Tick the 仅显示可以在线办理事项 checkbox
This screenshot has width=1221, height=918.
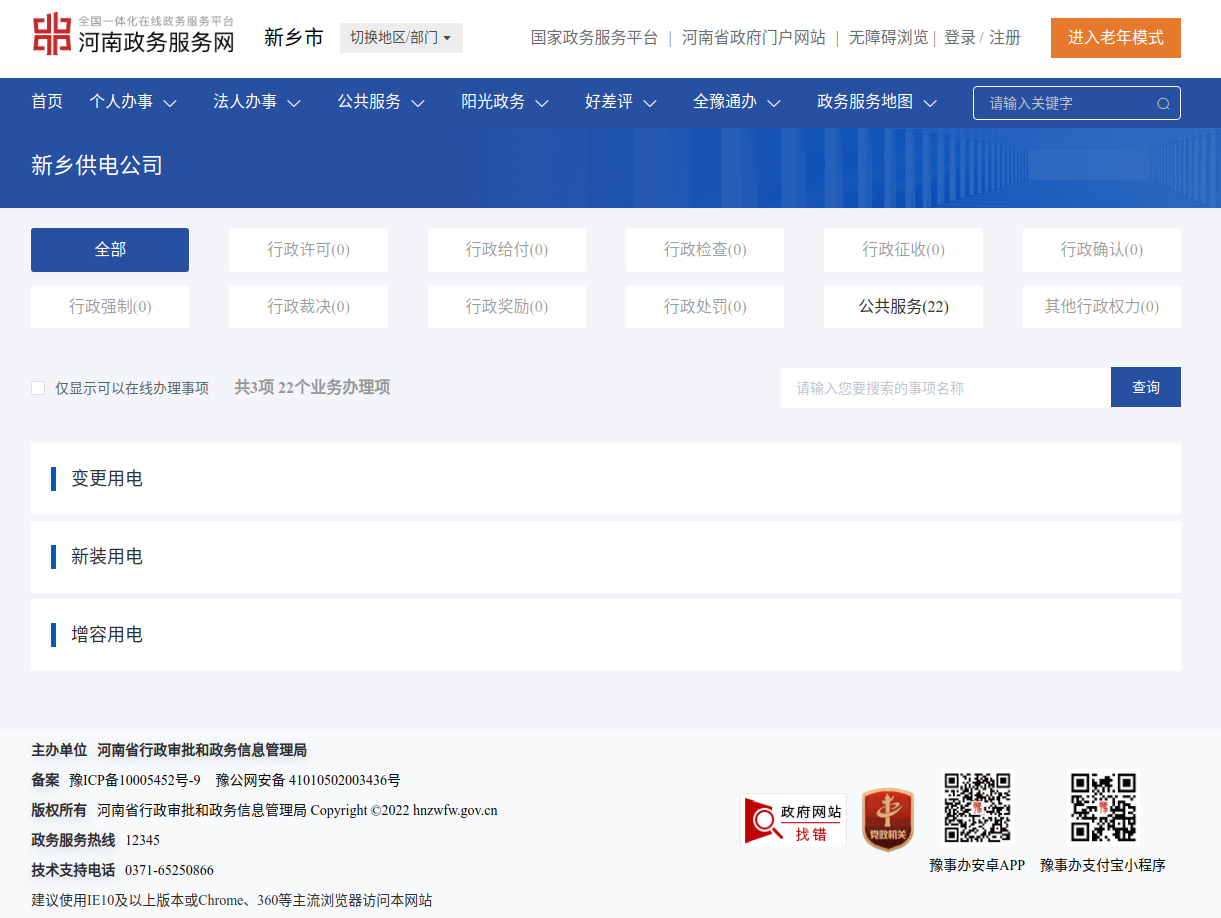(x=38, y=388)
